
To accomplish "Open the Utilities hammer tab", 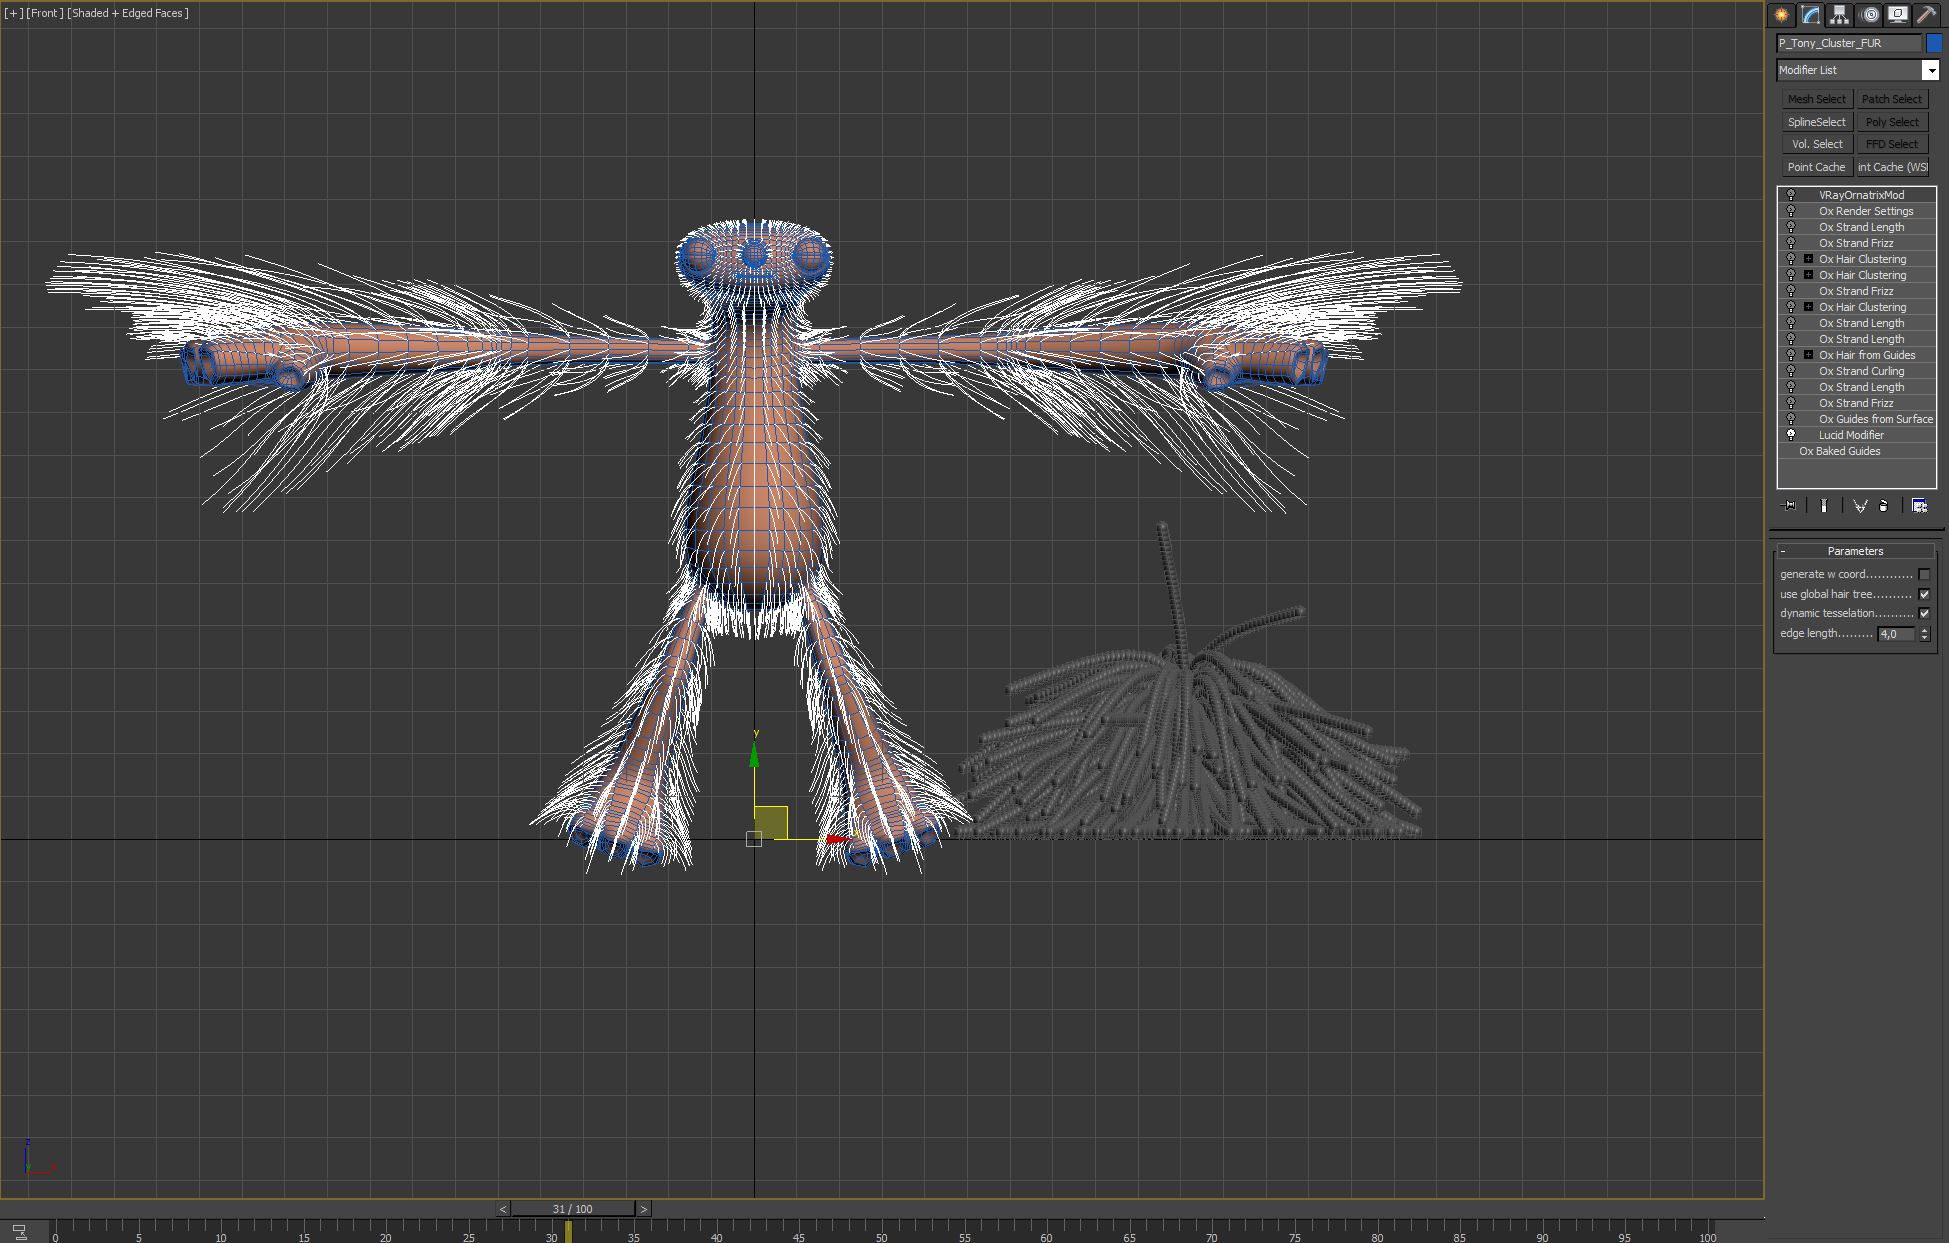I will coord(1926,14).
